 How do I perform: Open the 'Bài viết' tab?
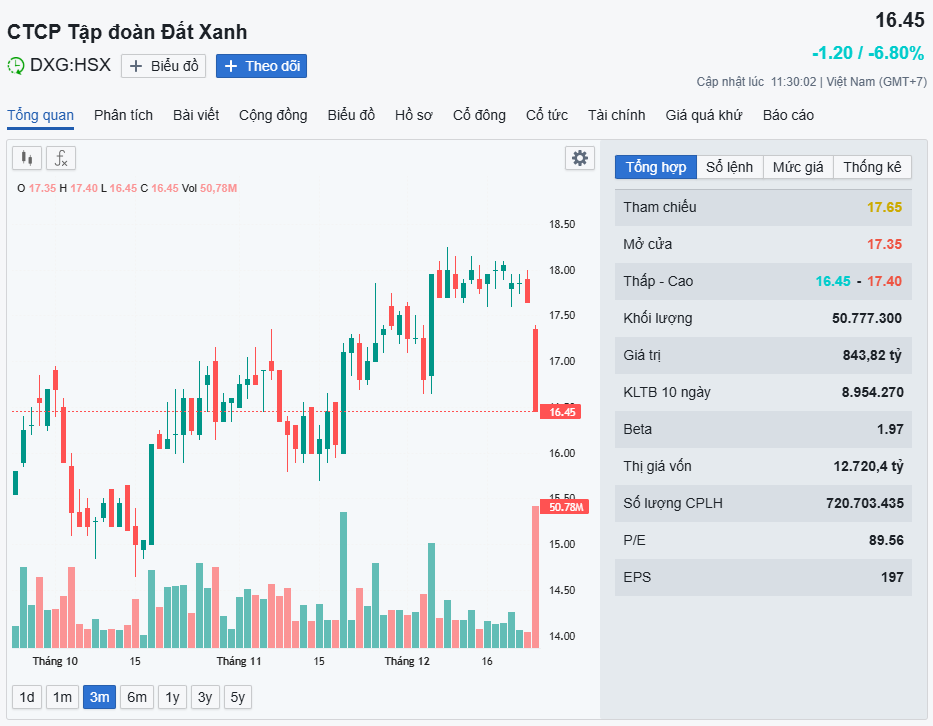pos(196,115)
